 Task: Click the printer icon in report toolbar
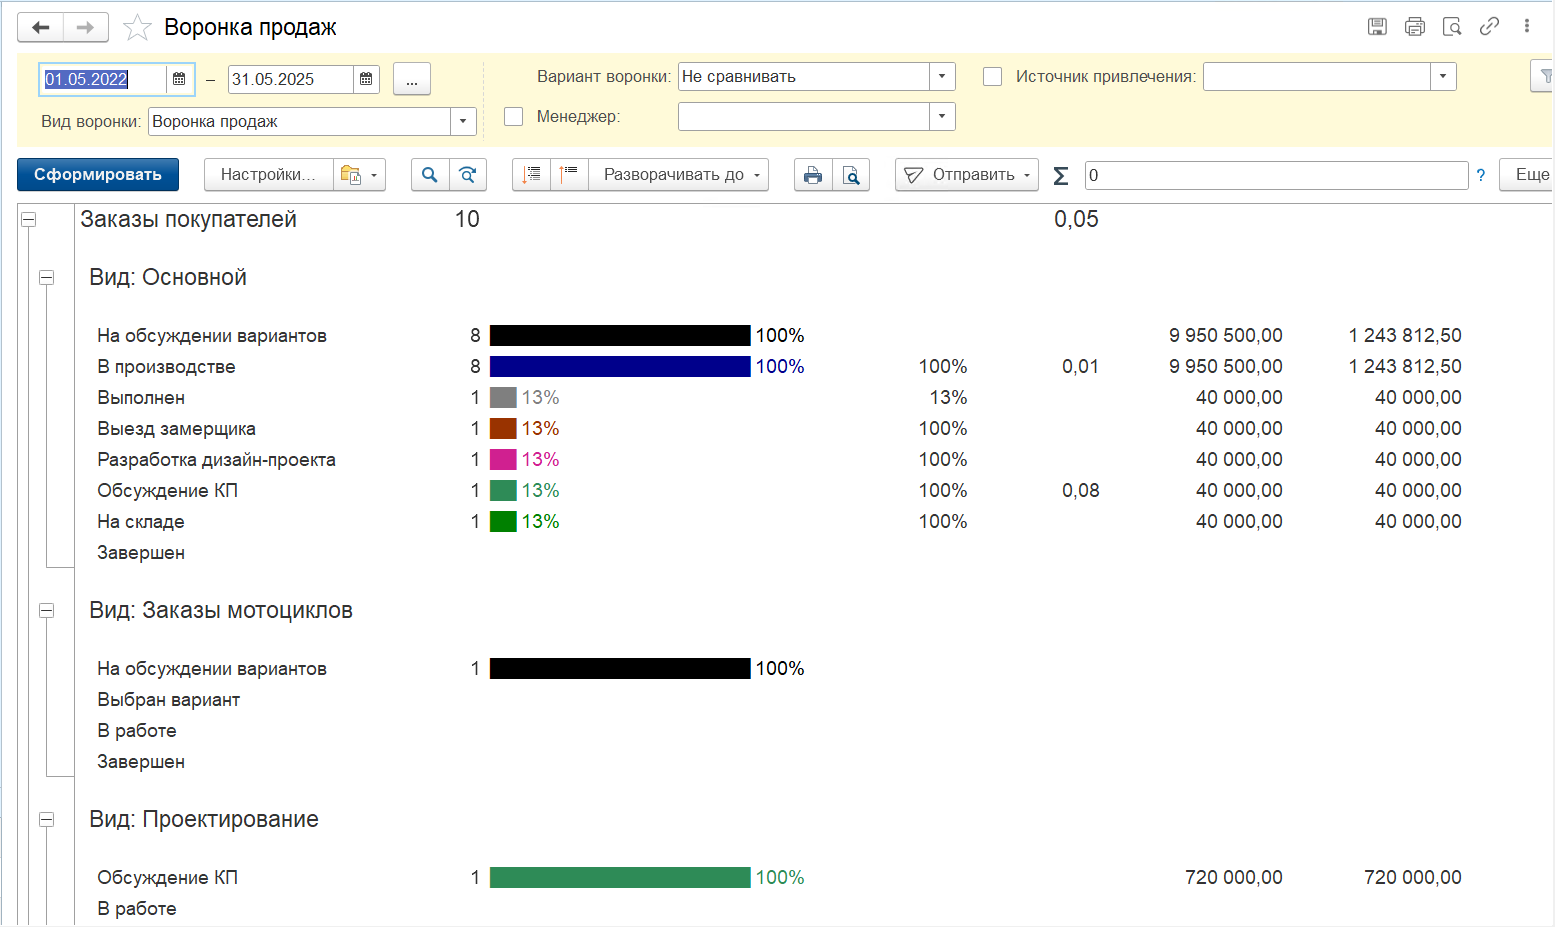[813, 175]
